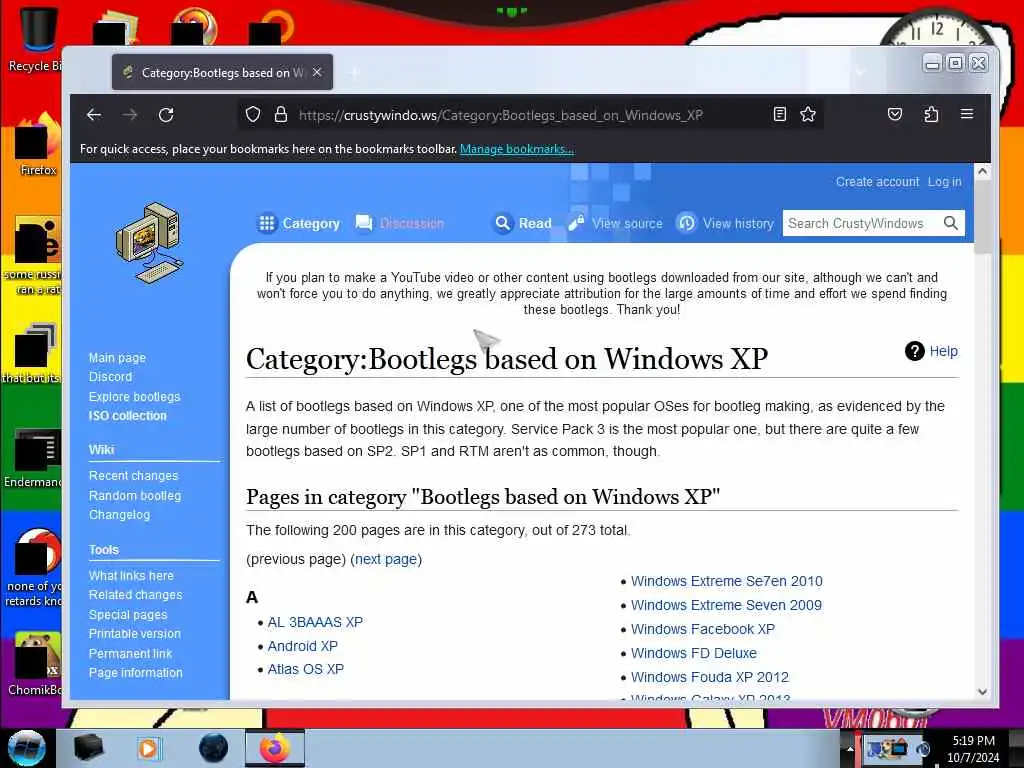
Task: Switch to the Discussion tab
Action: [x=399, y=223]
